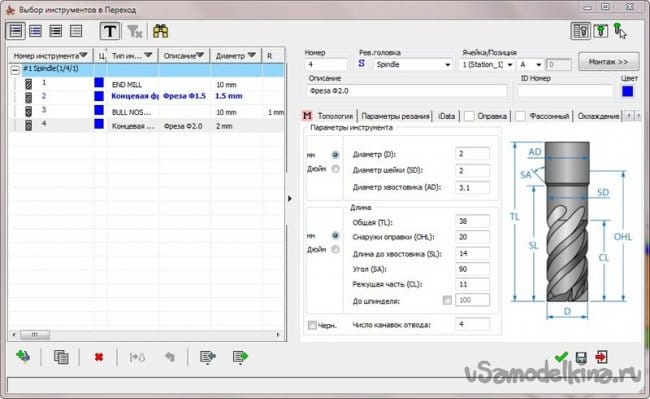Select Дюйм radio for length units
Image resolution: width=650 pixels, height=399 pixels.
pos(335,249)
